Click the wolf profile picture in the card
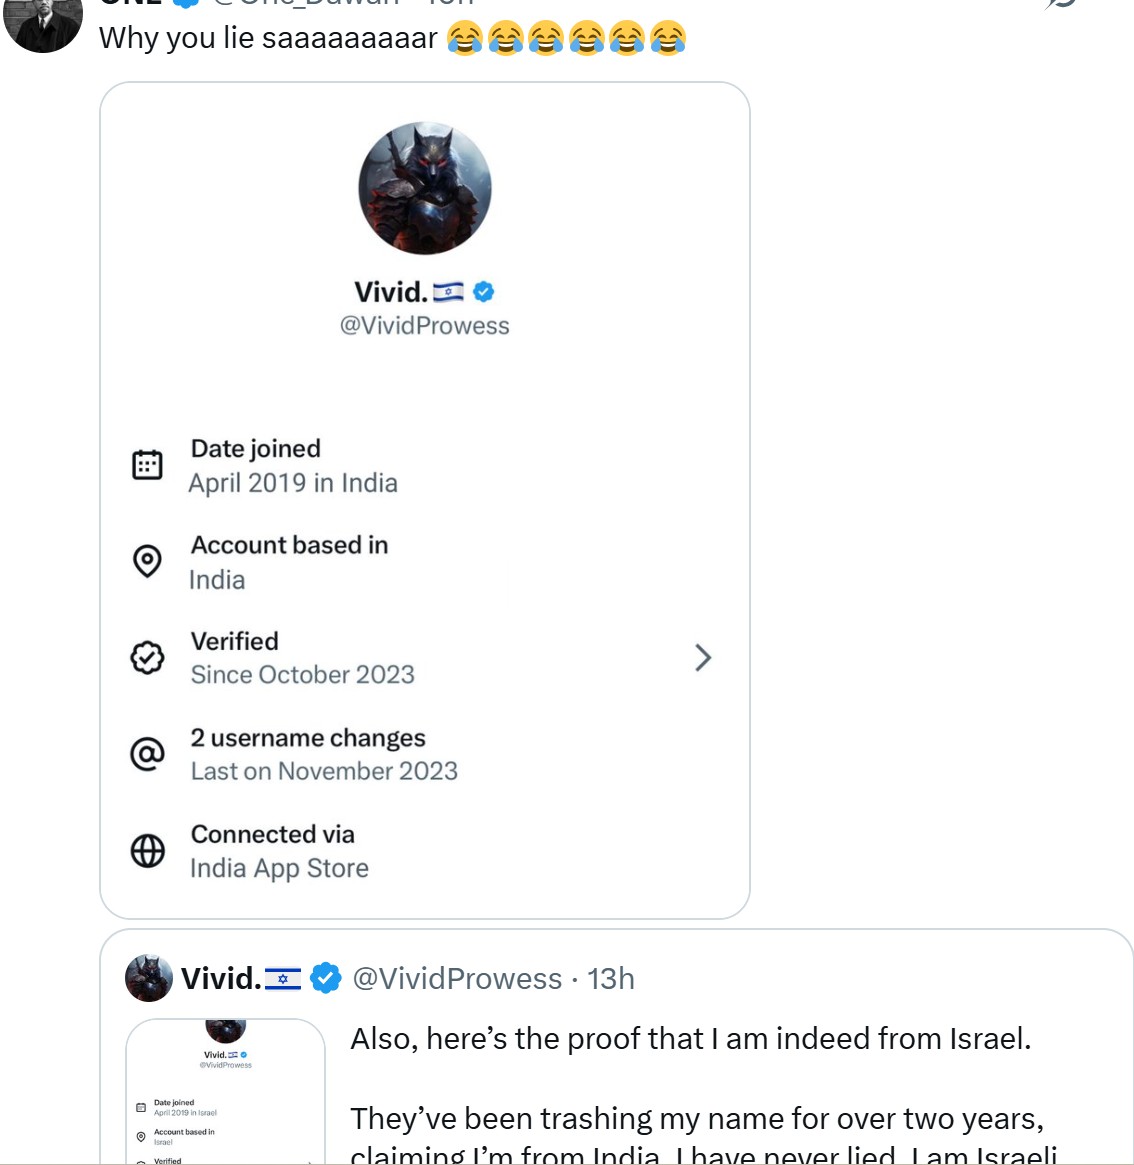Viewport: 1134px width, 1165px height. 425,188
